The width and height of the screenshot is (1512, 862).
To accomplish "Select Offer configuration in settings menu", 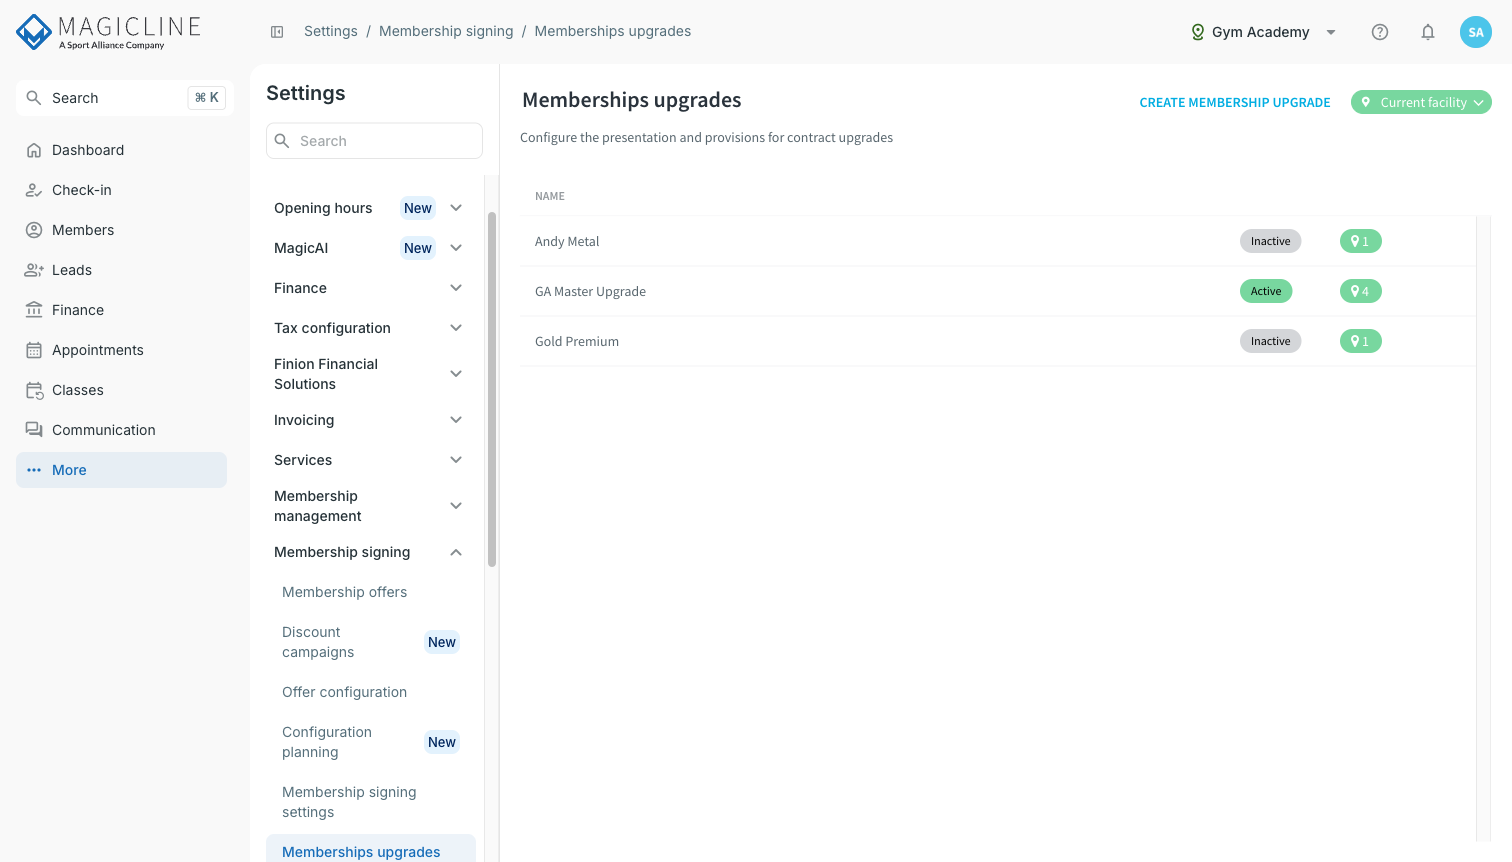I will [345, 692].
